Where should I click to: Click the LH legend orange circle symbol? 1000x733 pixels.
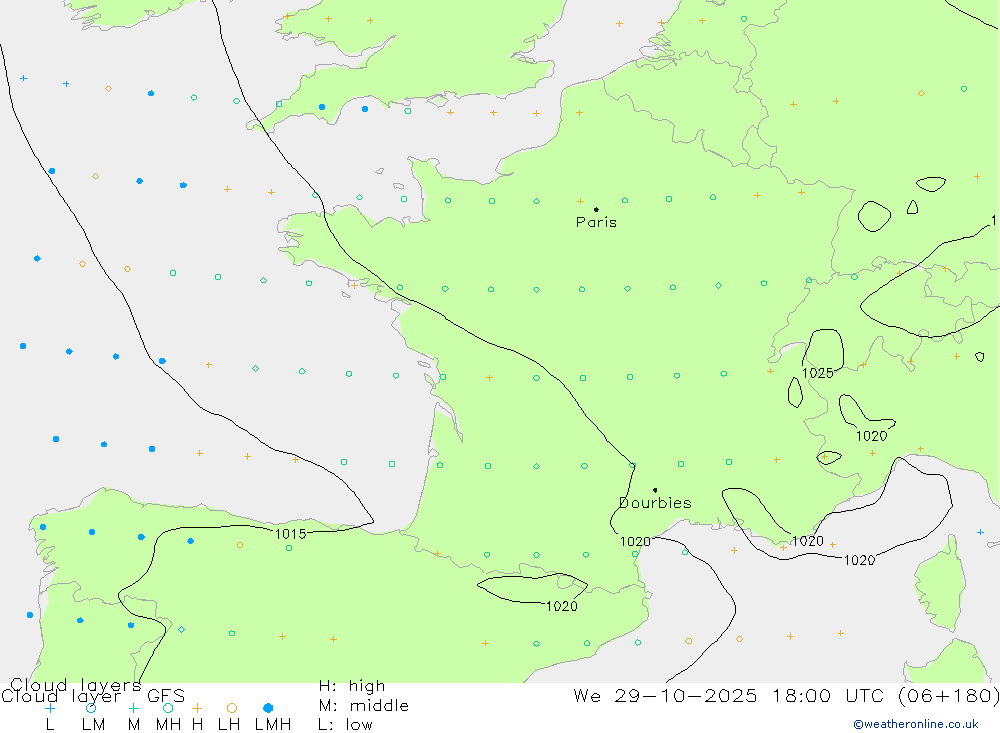pyautogui.click(x=232, y=708)
